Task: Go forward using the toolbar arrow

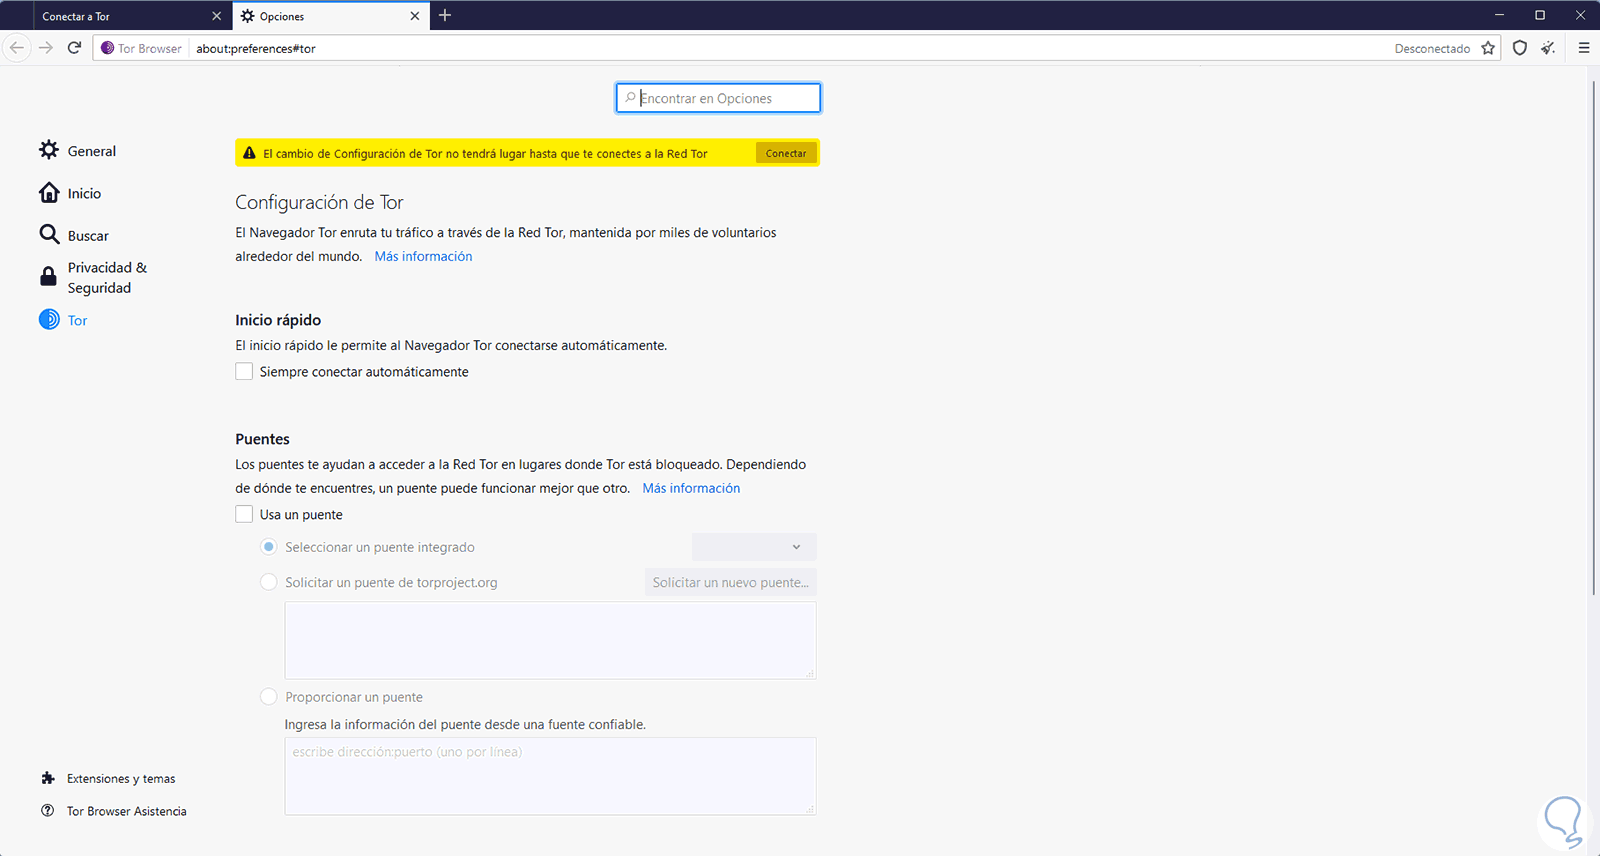Action: (x=46, y=48)
